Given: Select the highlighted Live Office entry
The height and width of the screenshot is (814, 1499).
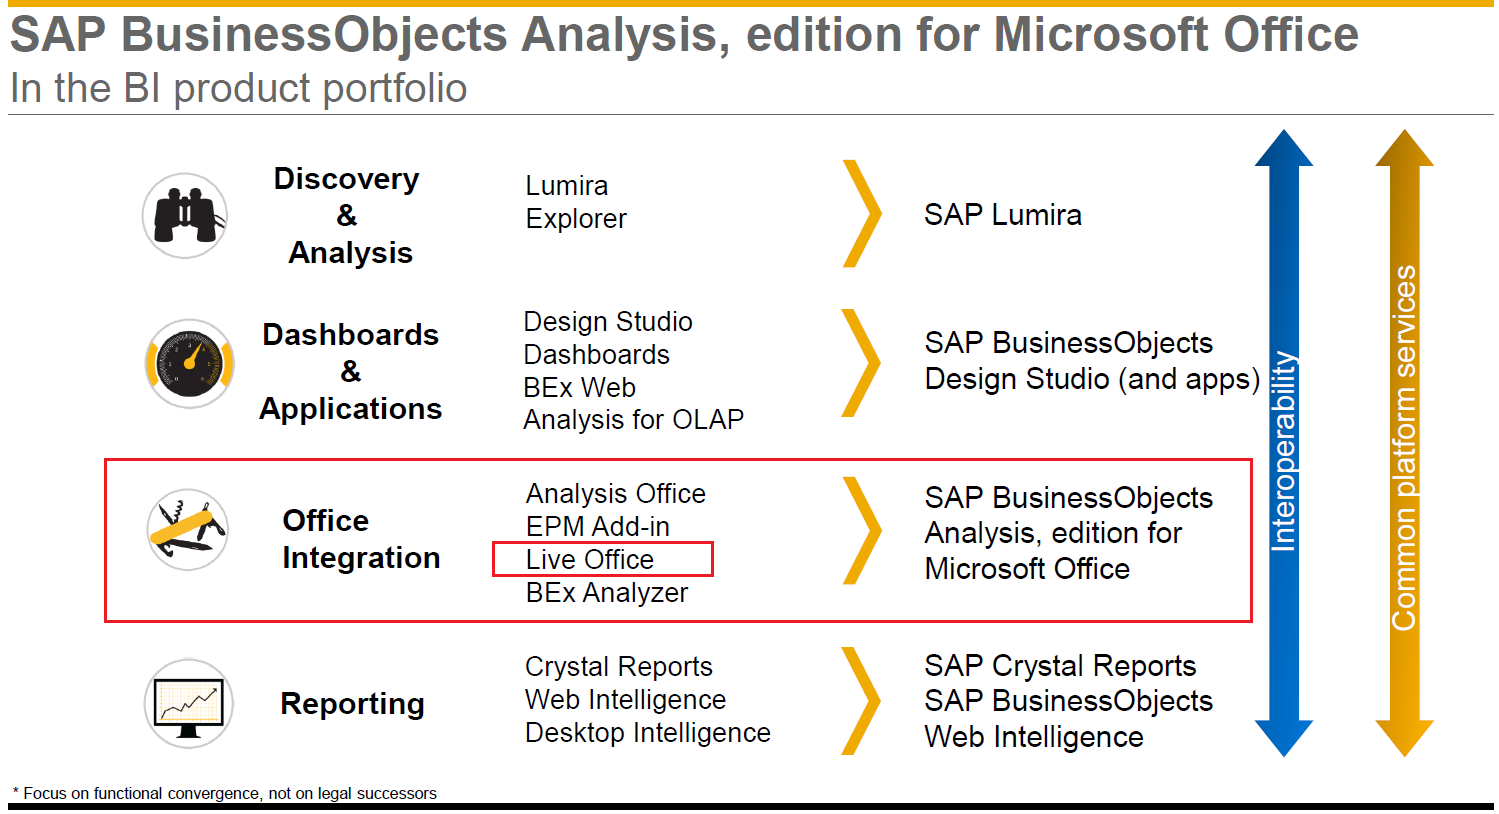Looking at the screenshot, I should tap(590, 560).
